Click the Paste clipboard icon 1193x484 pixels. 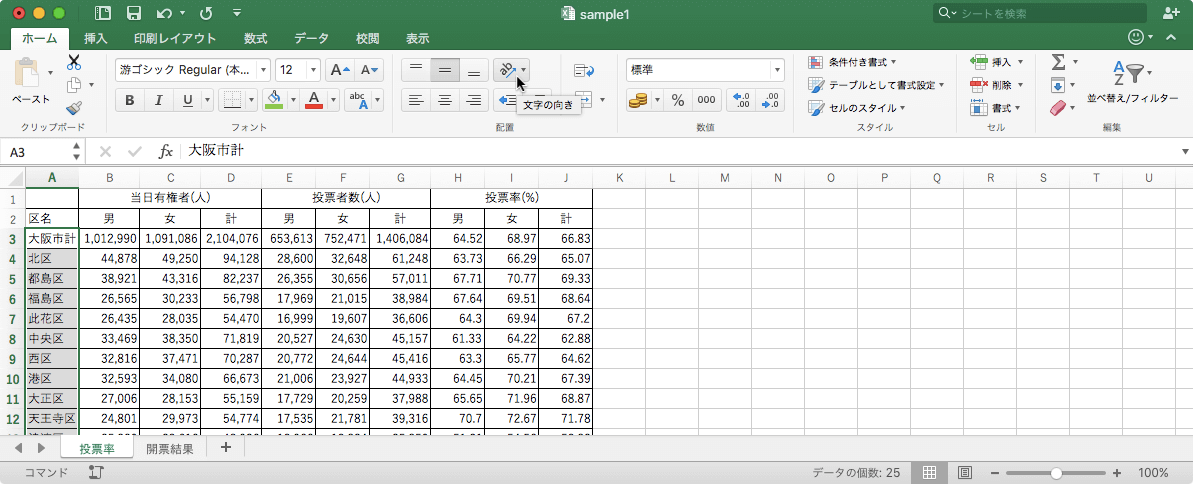29,73
